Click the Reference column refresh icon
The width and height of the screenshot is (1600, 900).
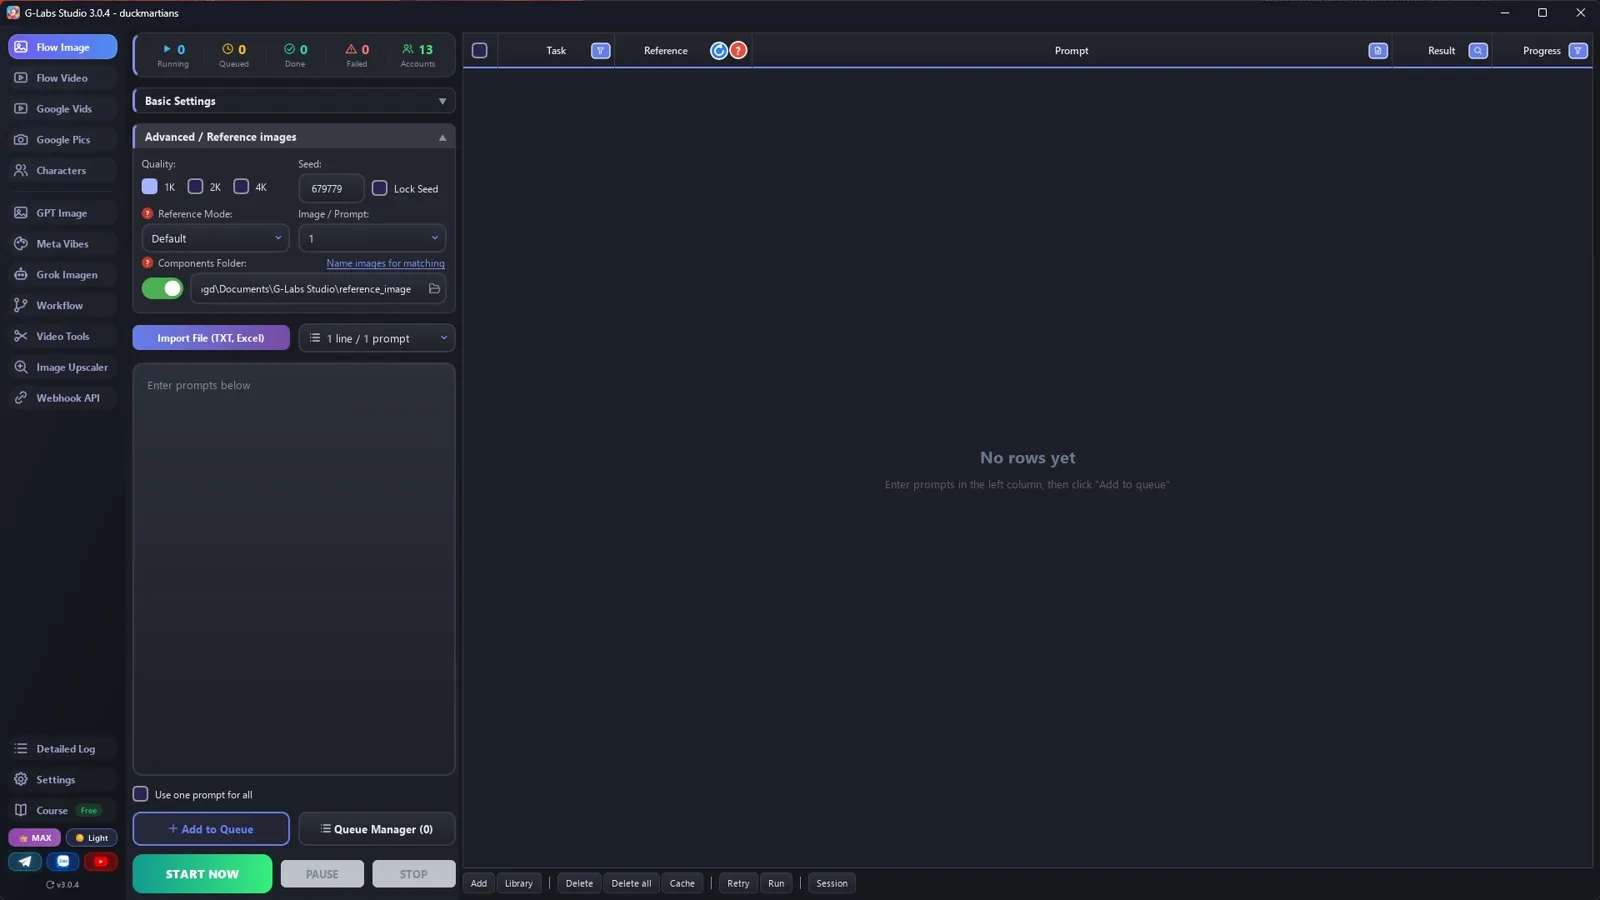pyautogui.click(x=718, y=51)
